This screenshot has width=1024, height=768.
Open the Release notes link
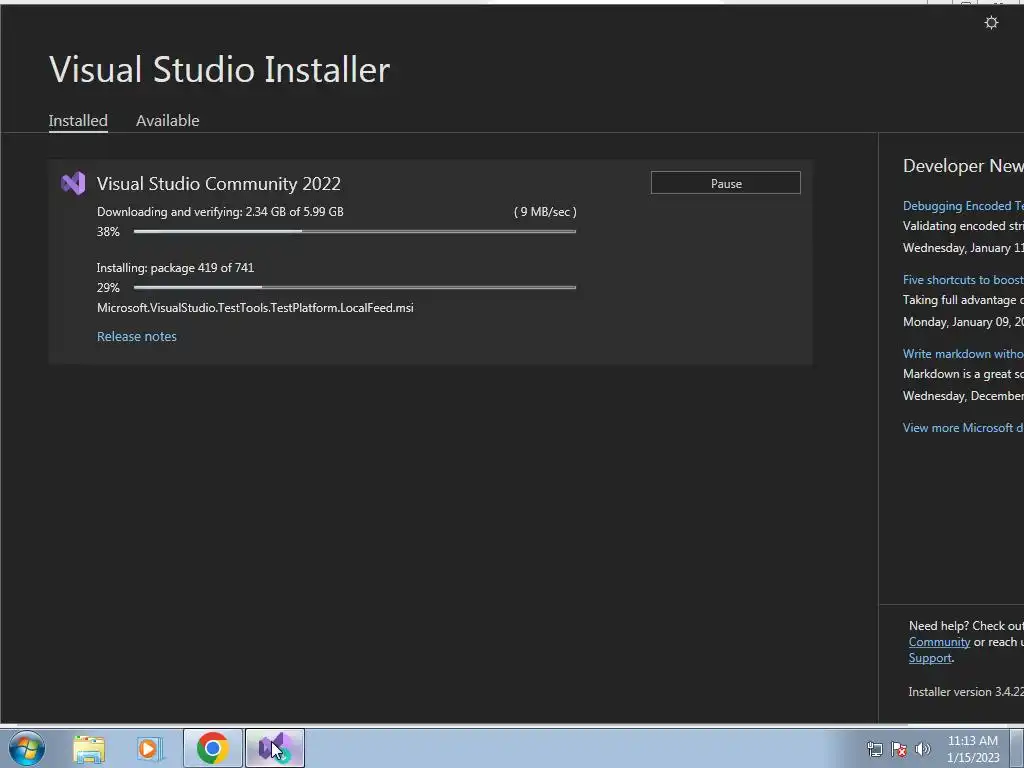pyautogui.click(x=136, y=336)
